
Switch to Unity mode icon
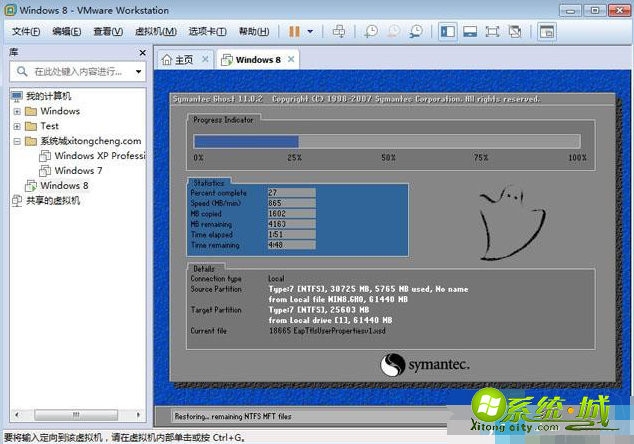coord(515,32)
